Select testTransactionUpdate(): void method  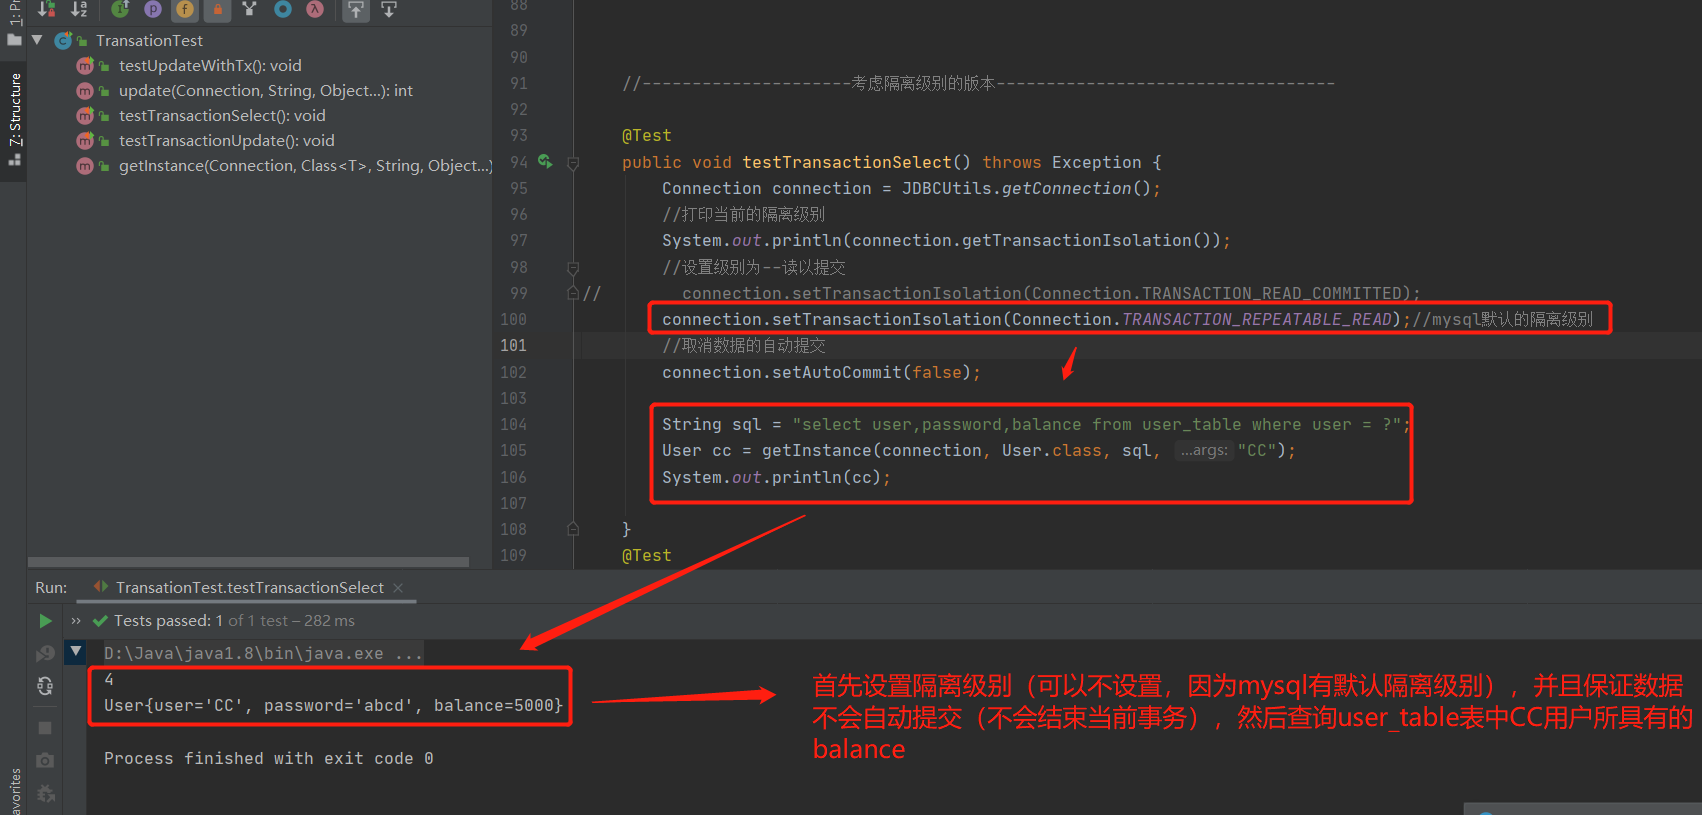(x=227, y=140)
